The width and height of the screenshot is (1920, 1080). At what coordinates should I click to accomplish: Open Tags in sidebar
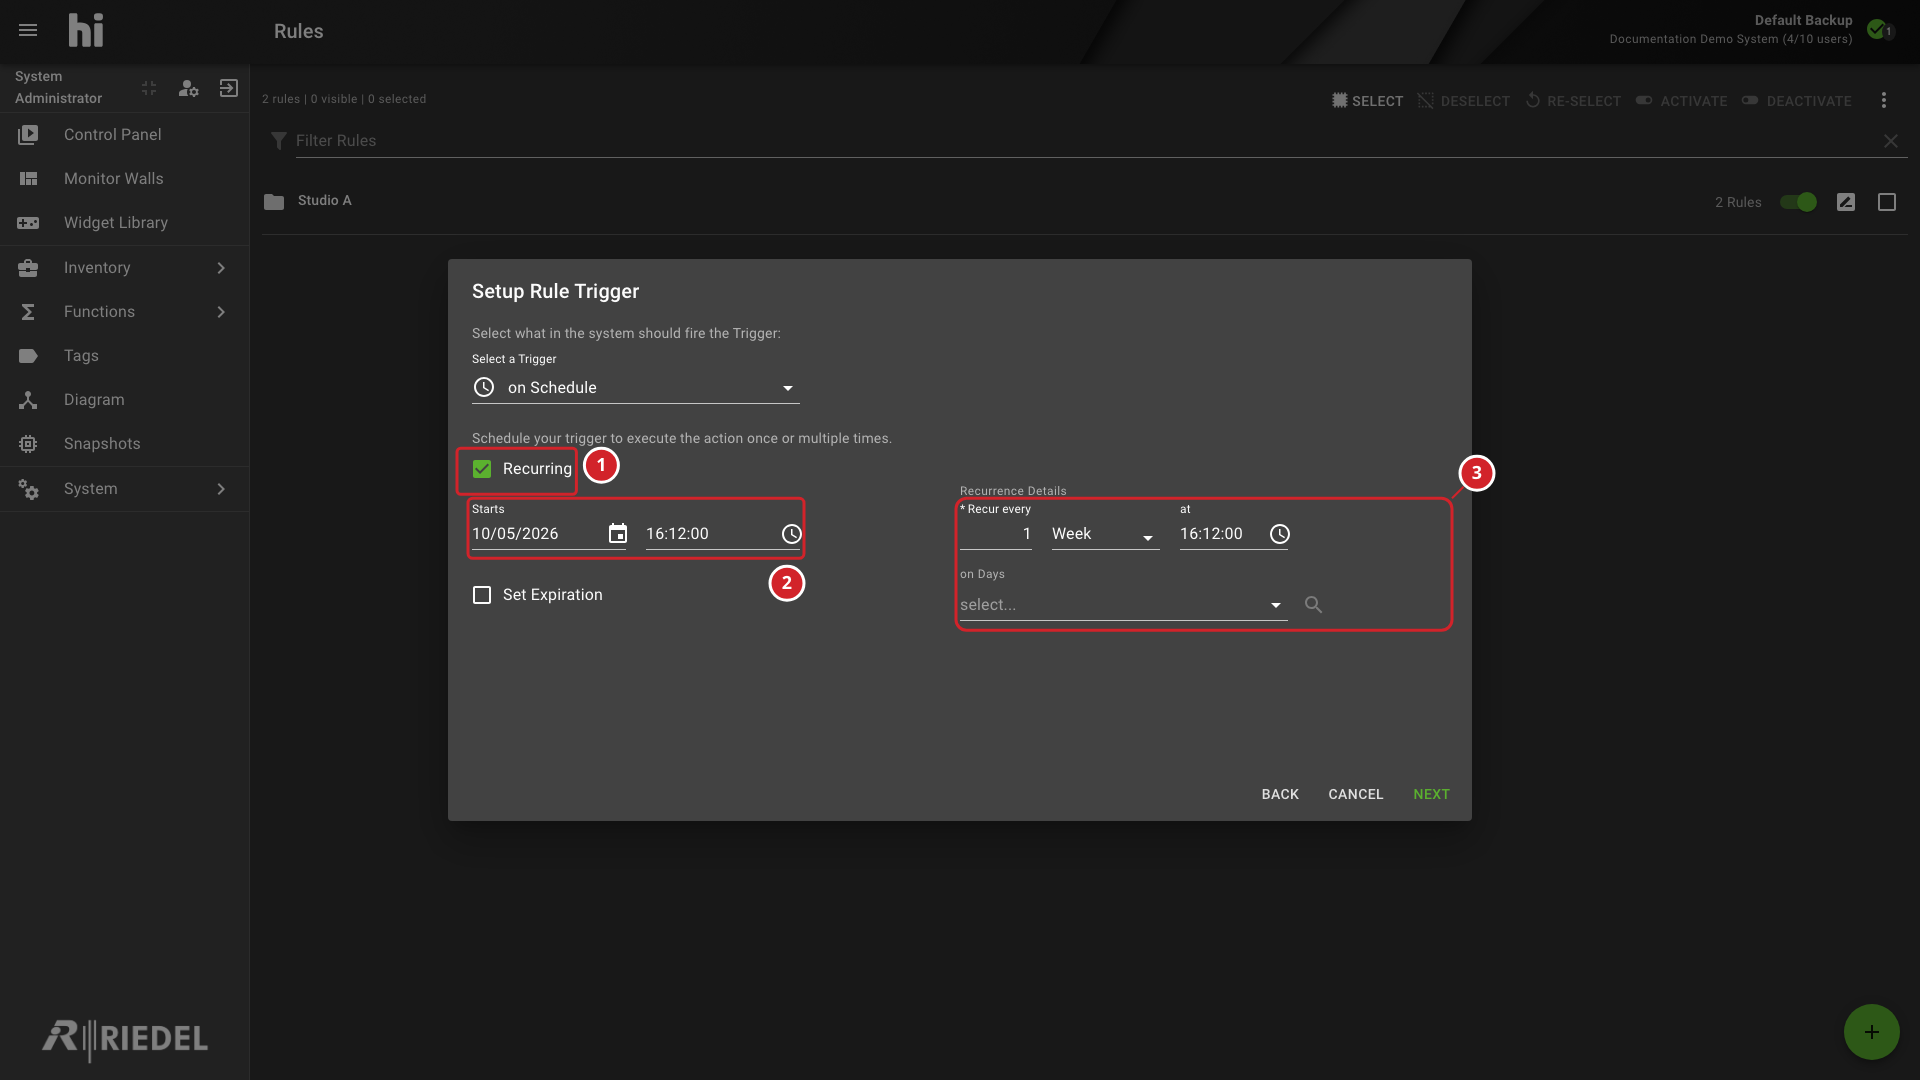coord(124,356)
